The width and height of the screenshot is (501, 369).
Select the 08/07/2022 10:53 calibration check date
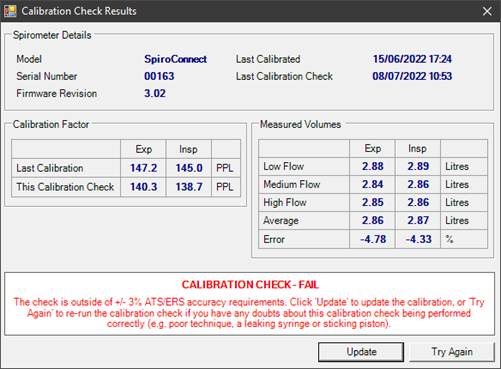click(412, 76)
